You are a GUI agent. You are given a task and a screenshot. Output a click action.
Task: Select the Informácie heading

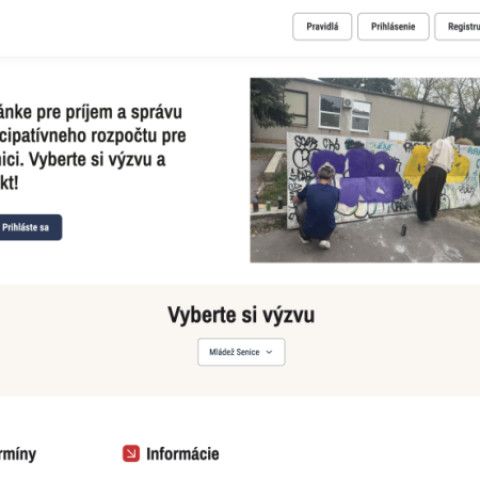pos(183,454)
